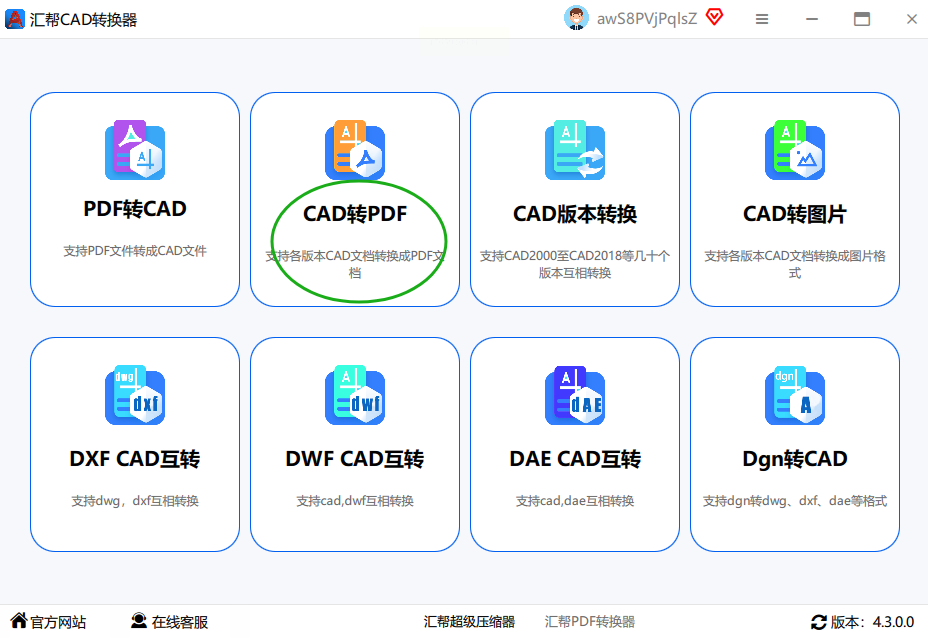Click the Dgn转CAD dgn icon
The height and width of the screenshot is (643, 928).
(795, 395)
